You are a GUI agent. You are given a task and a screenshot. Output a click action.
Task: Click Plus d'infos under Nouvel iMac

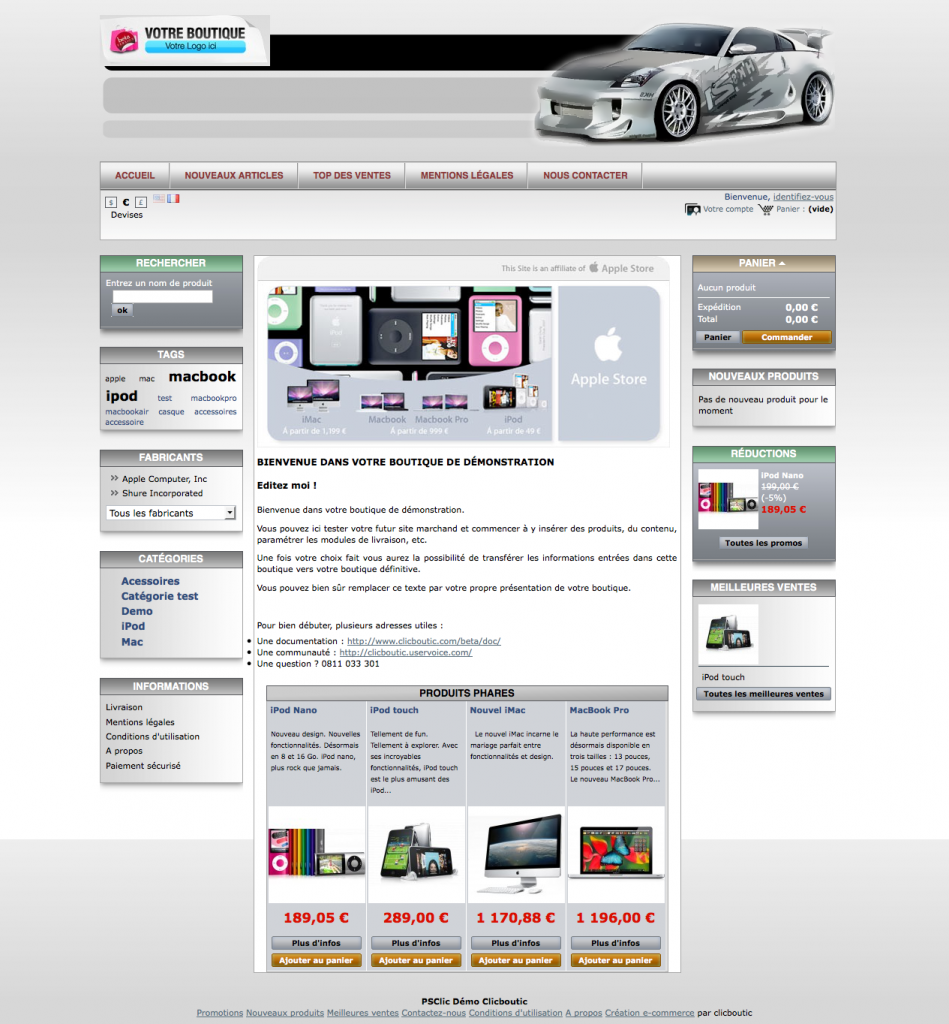click(x=516, y=943)
